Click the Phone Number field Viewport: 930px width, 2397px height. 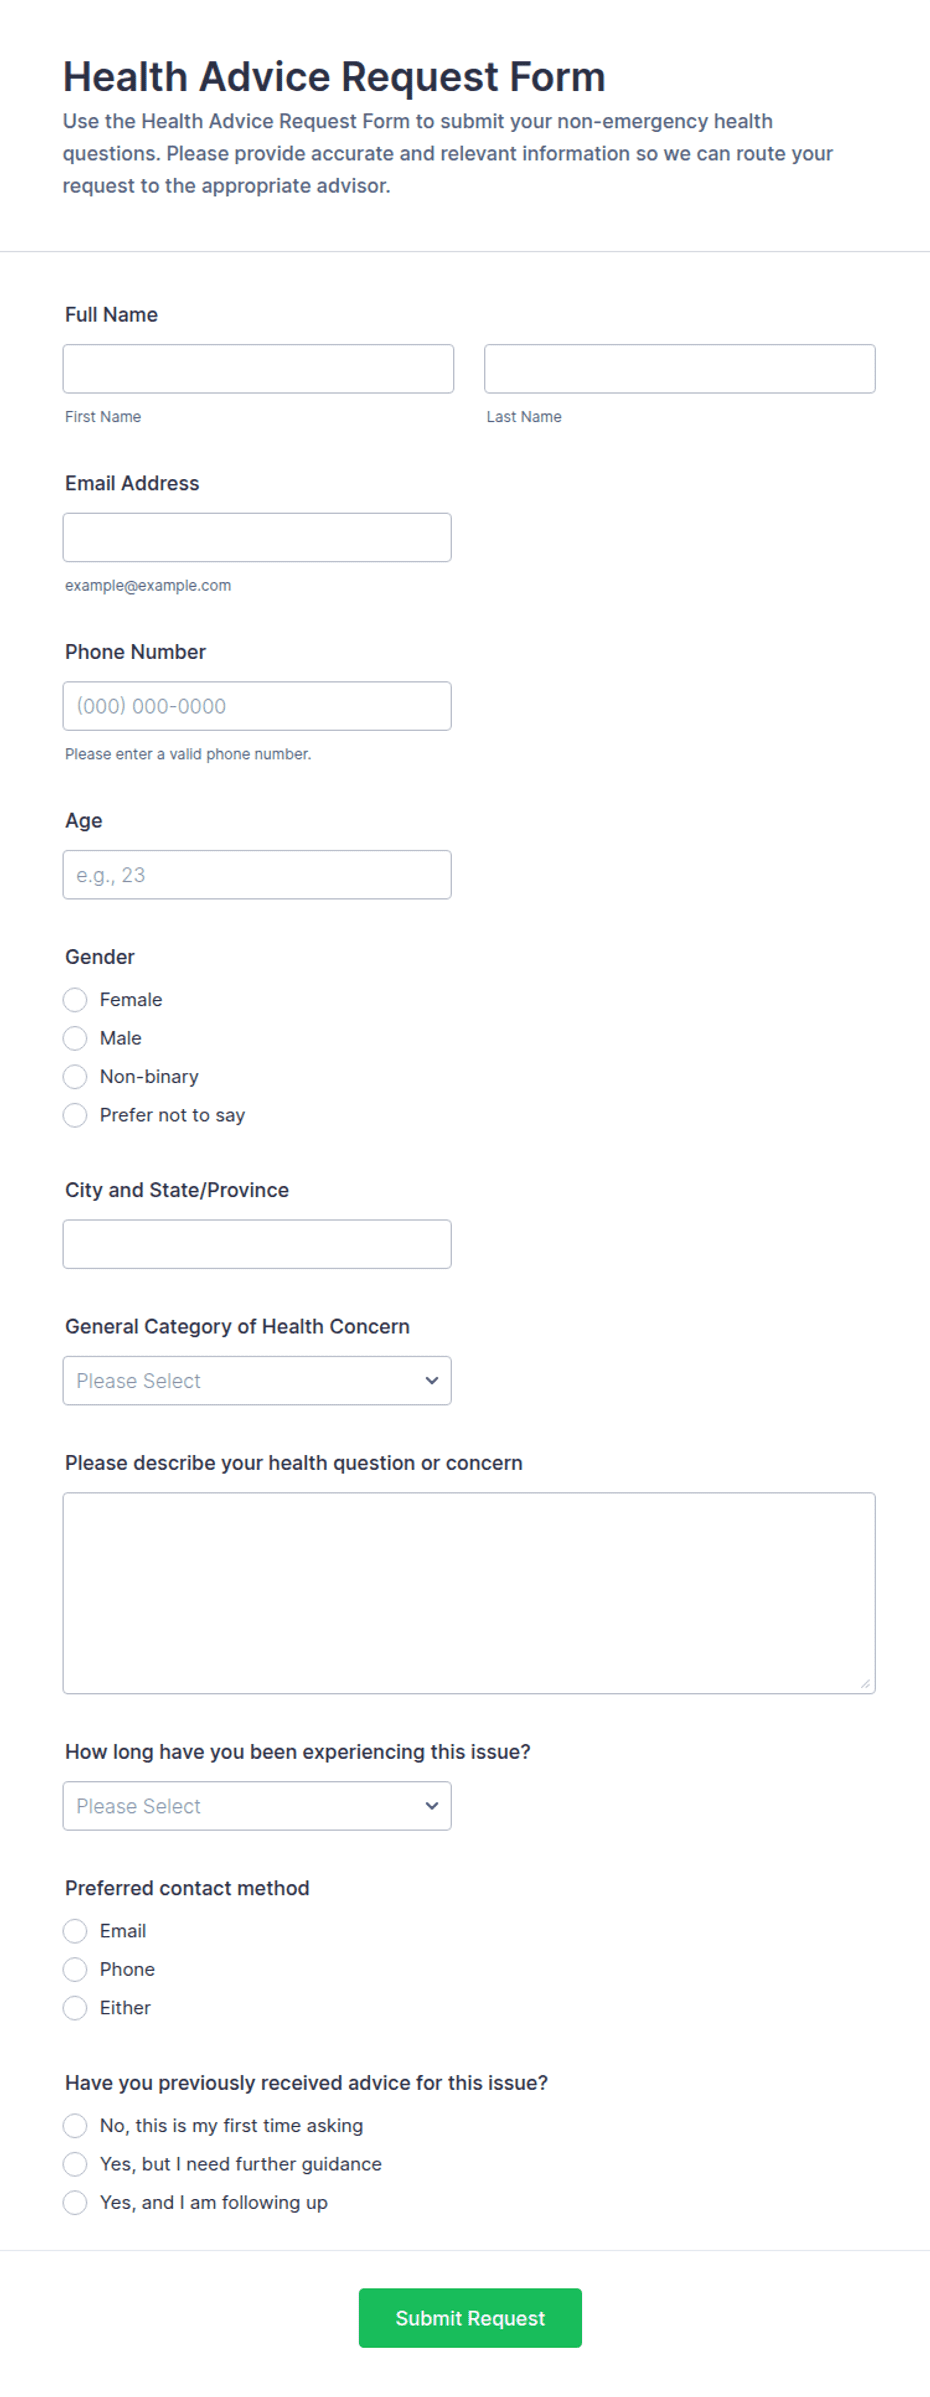pyautogui.click(x=257, y=706)
